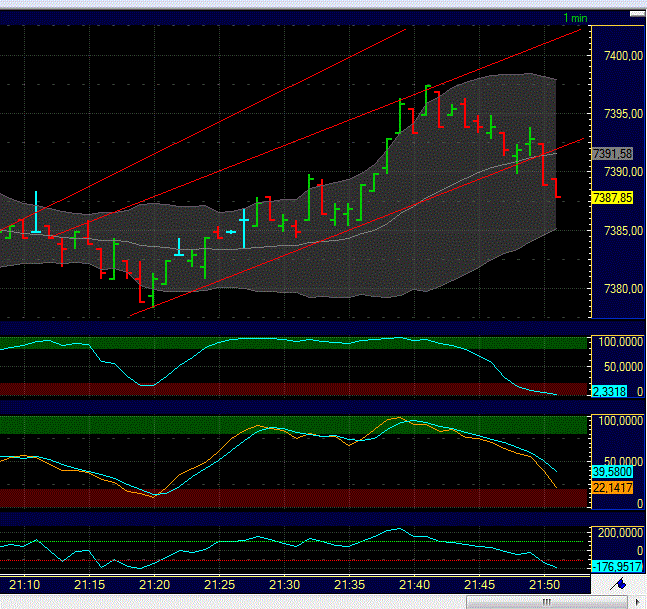647x609 pixels.
Task: Click the 21:45 time axis label
Action: click(x=479, y=585)
